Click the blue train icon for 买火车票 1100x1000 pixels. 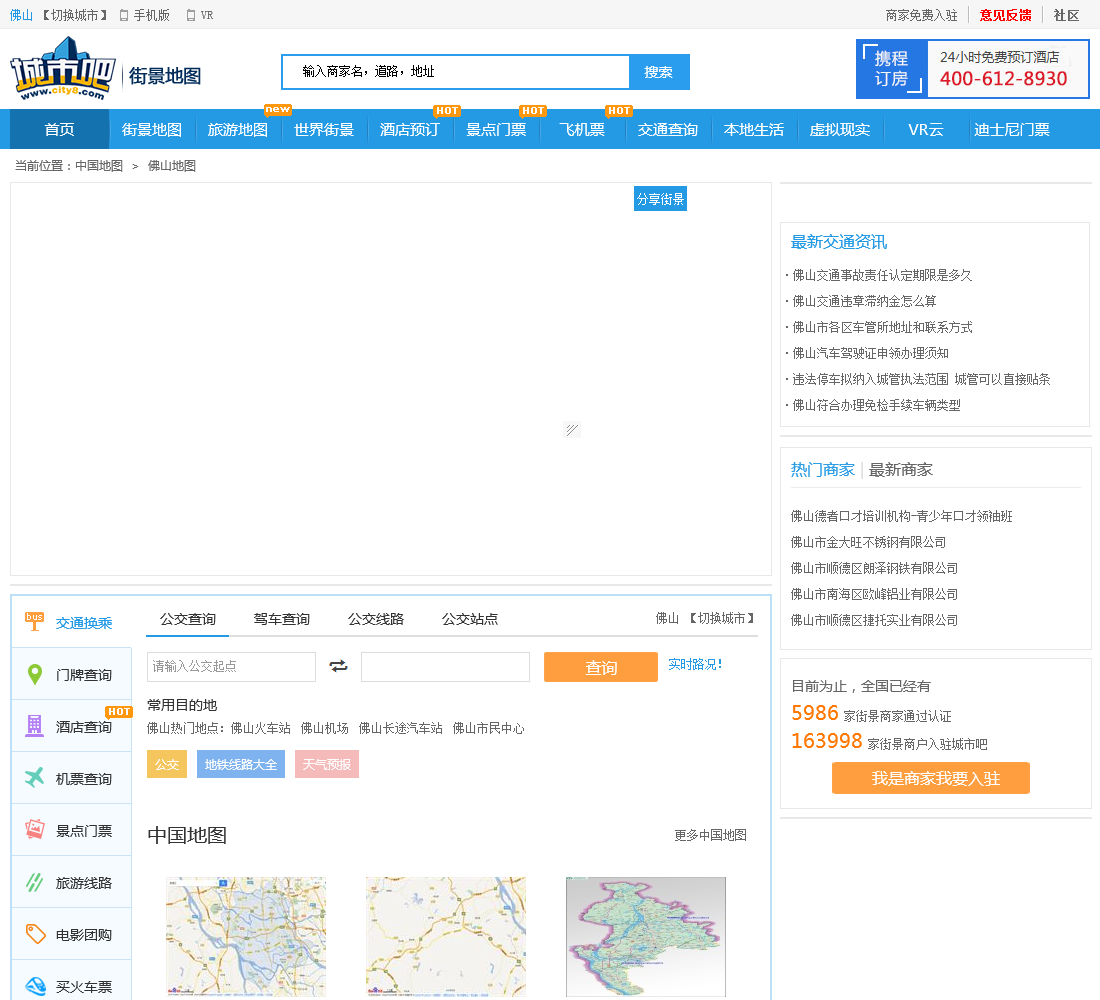tap(35, 986)
